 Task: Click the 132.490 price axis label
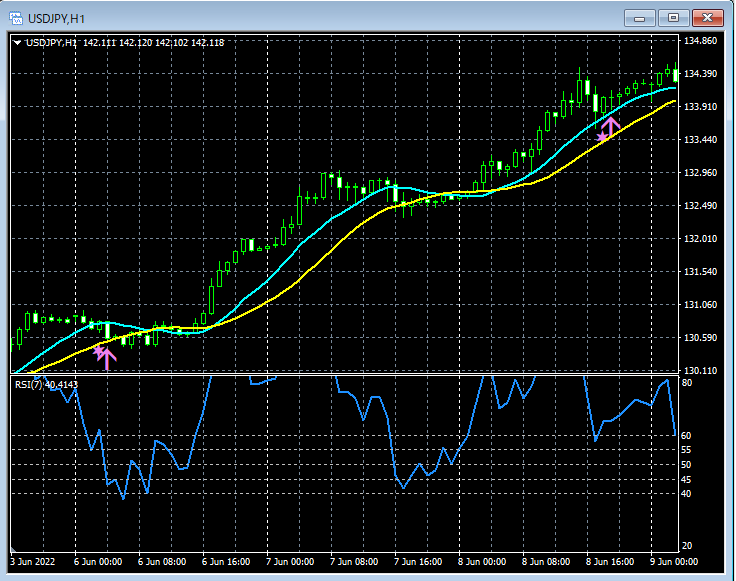(701, 206)
